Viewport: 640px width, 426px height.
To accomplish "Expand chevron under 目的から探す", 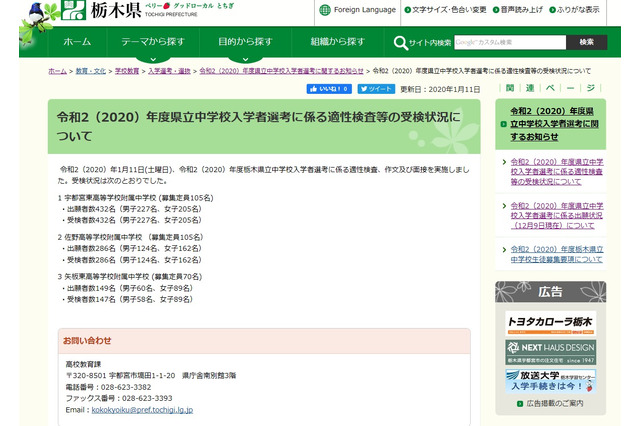I will tap(245, 59).
